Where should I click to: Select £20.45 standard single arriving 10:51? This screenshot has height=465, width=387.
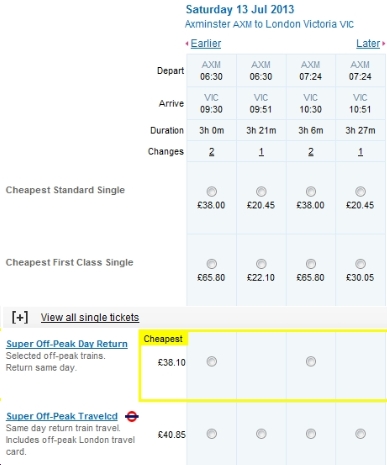pyautogui.click(x=360, y=192)
